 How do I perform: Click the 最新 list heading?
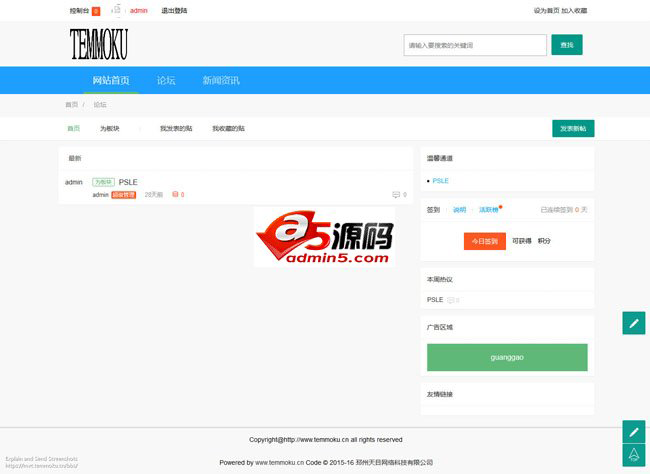pos(75,158)
